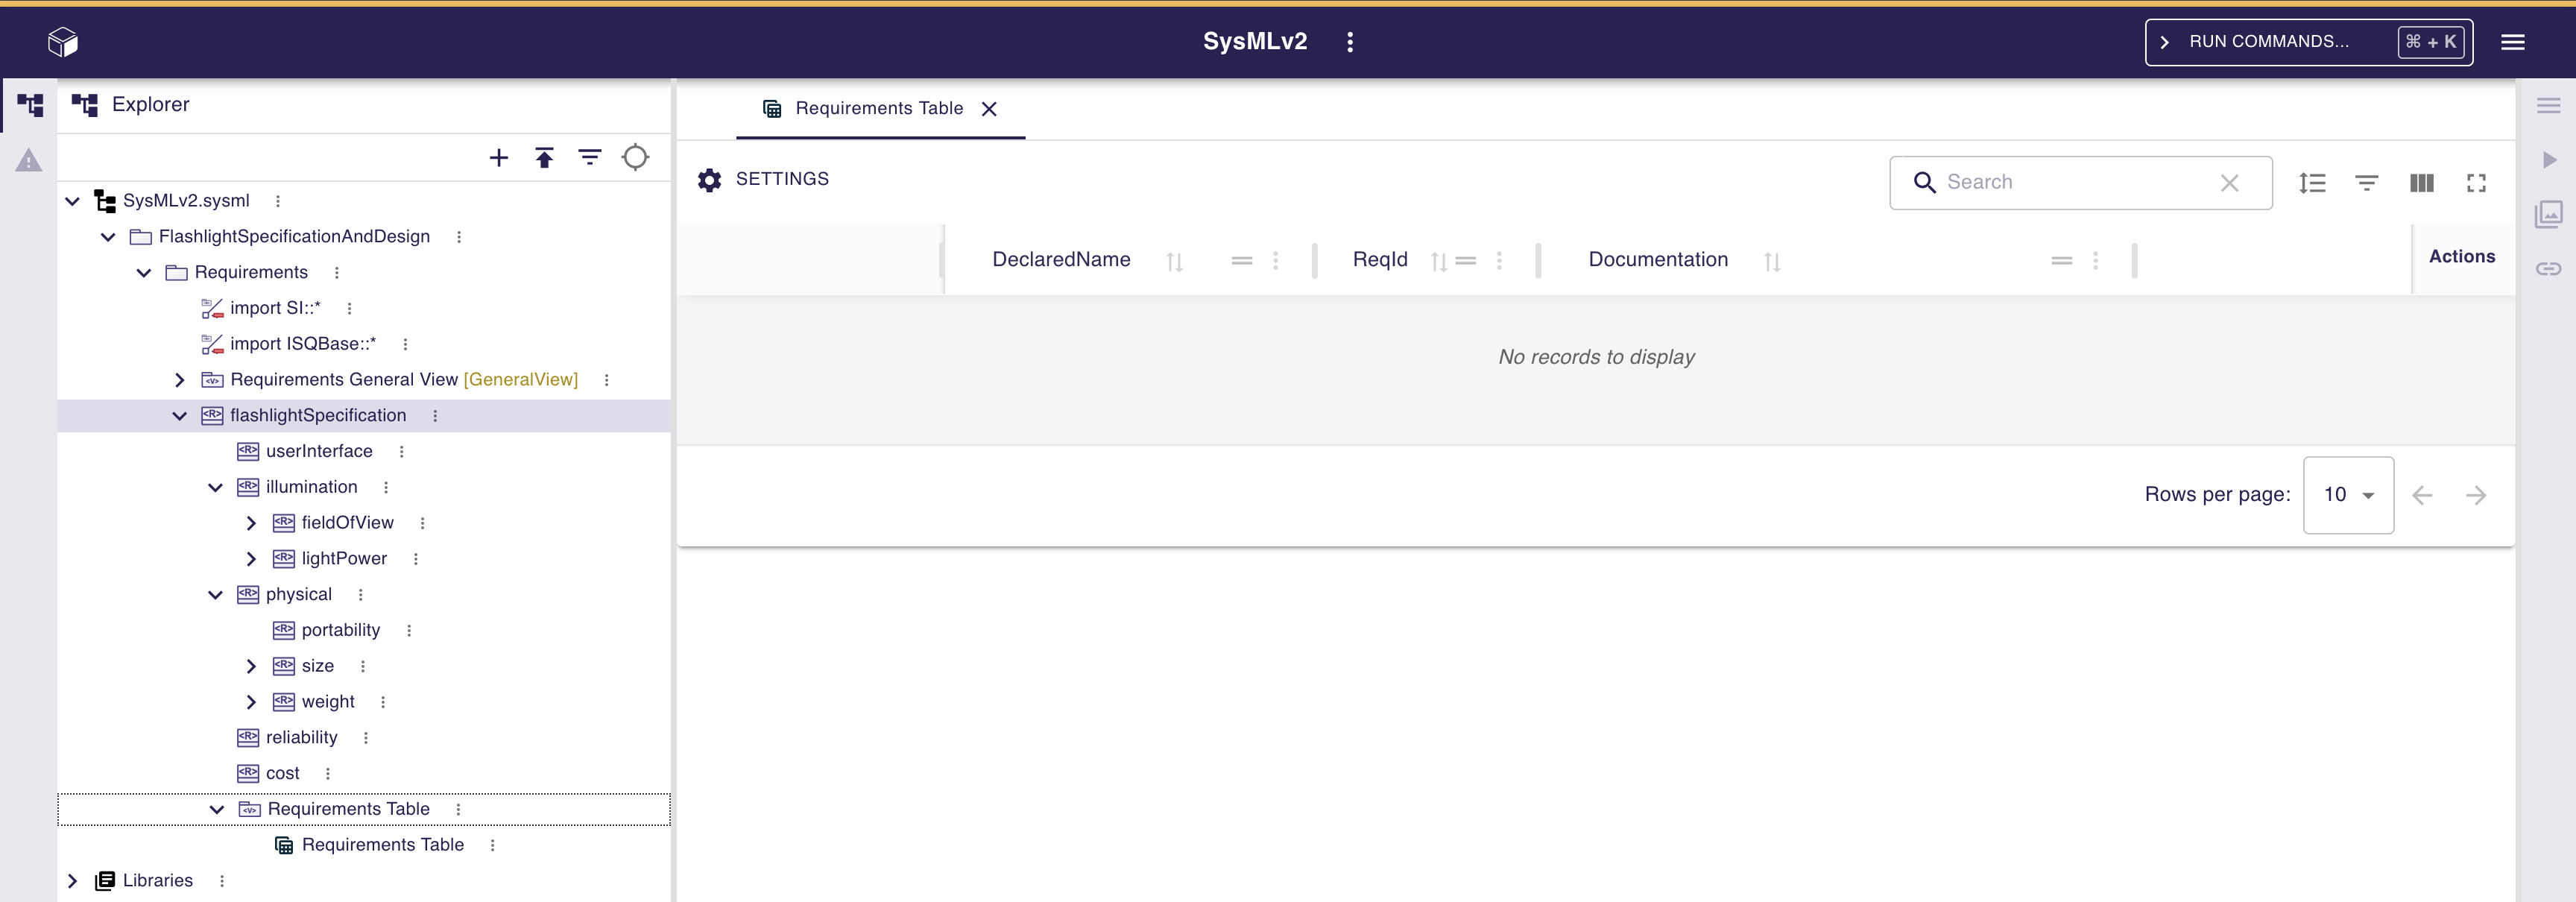Click the plus icon in Explorer toolbar
2576x902 pixels.
[x=498, y=158]
